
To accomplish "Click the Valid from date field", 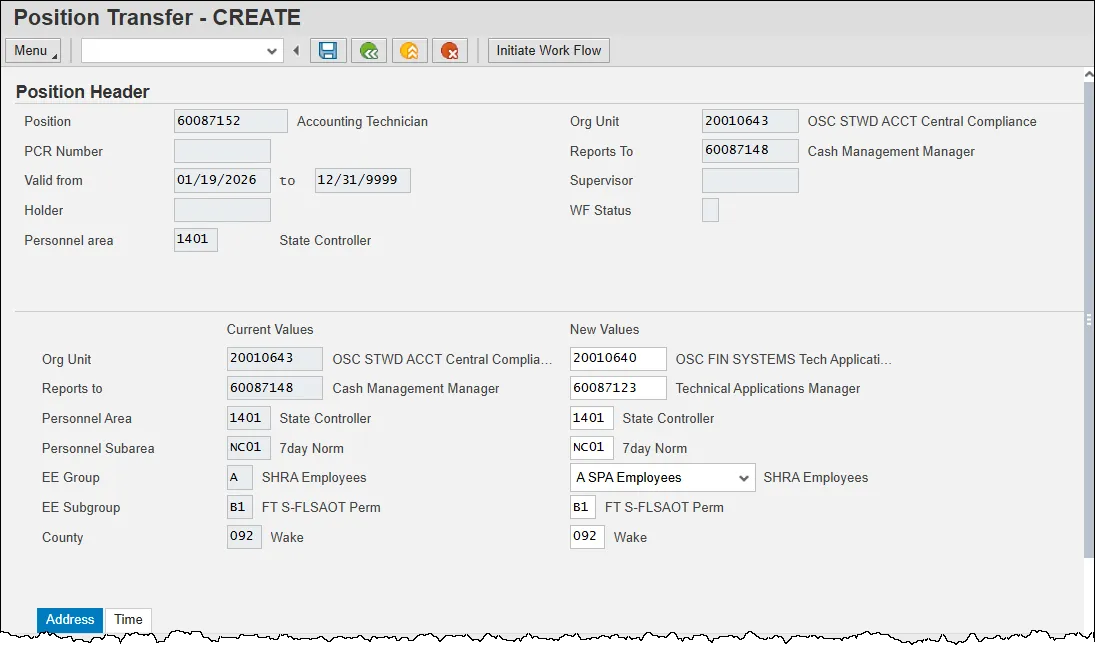I will 222,181.
